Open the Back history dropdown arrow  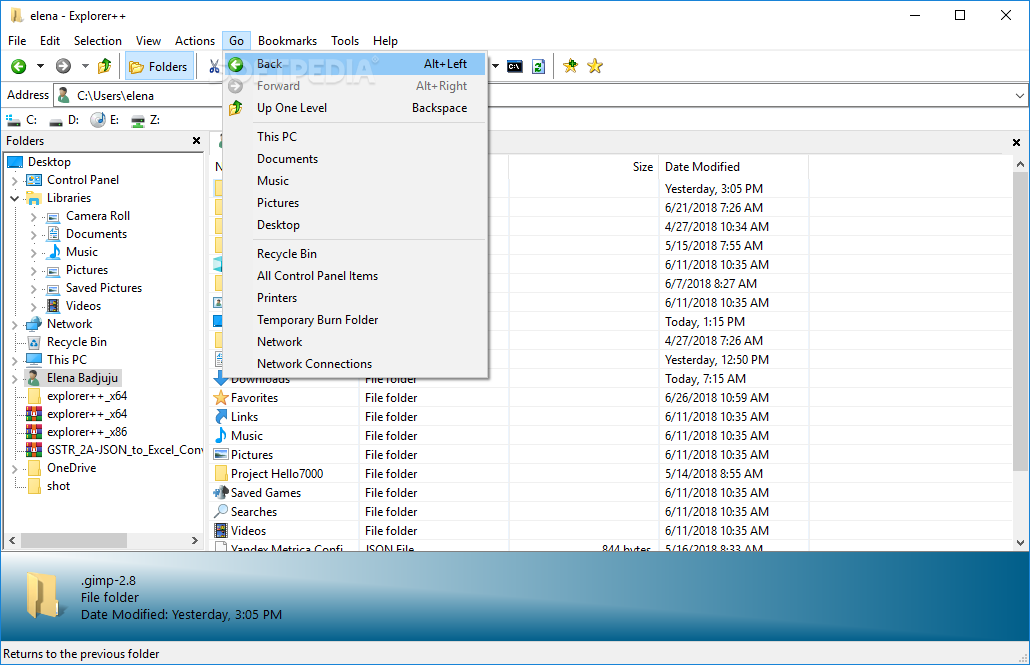click(x=40, y=66)
